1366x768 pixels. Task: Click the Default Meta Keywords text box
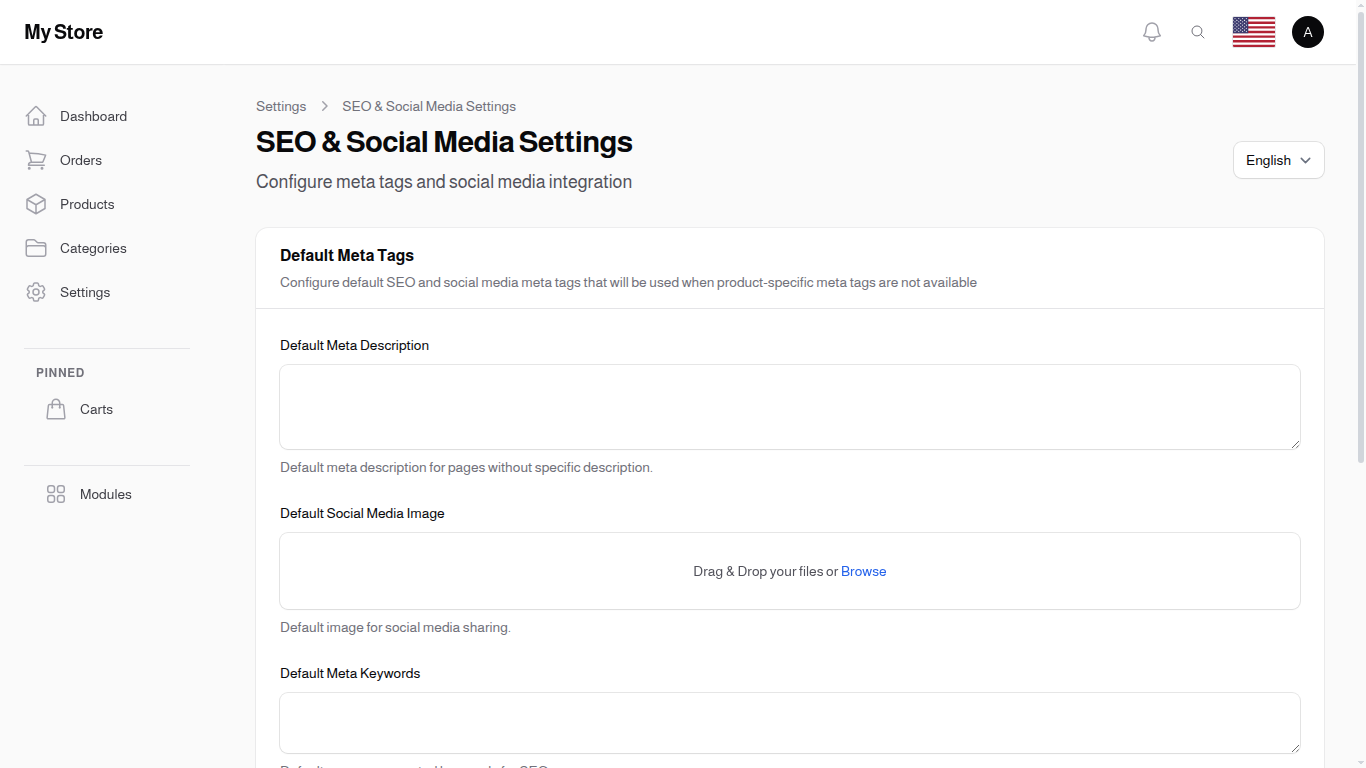790,722
